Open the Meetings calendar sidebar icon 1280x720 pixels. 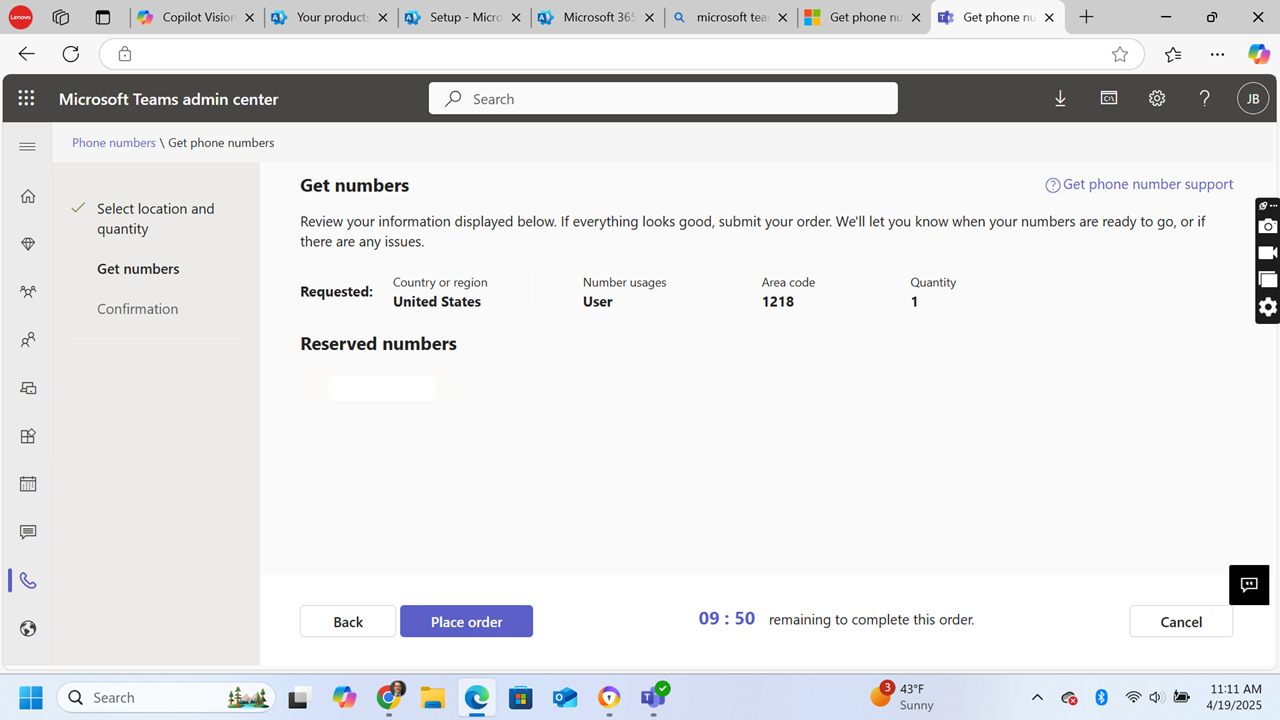tap(28, 484)
